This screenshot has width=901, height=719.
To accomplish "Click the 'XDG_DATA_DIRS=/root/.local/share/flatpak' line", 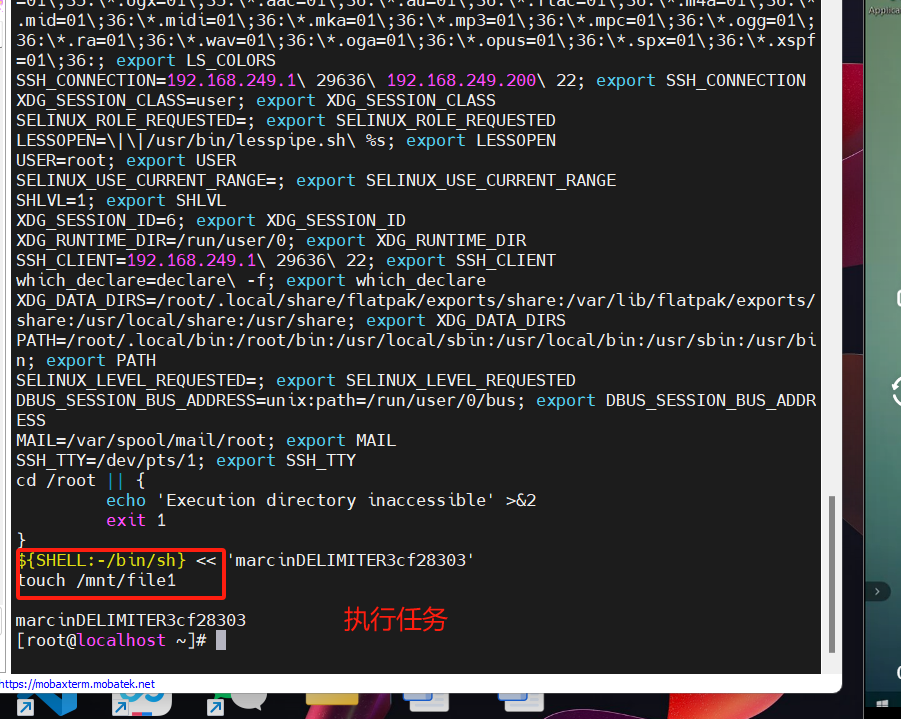I will point(415,301).
